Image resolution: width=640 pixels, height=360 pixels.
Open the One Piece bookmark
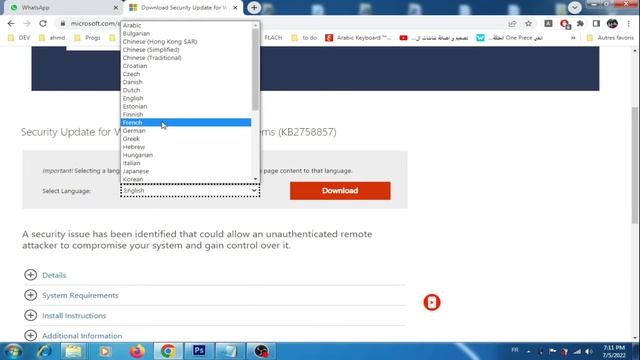tap(510, 38)
